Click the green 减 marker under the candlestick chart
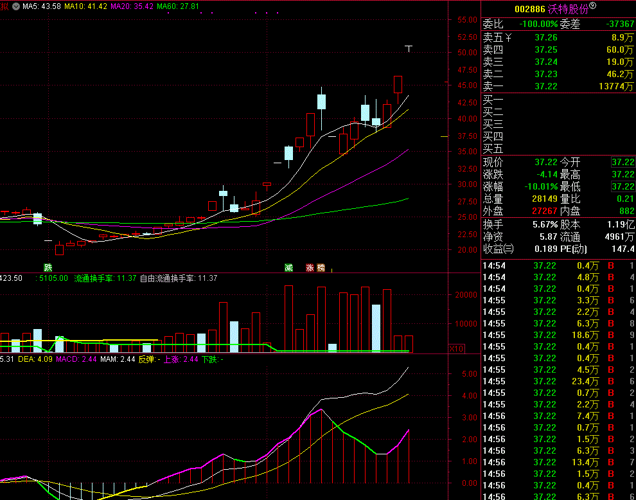Image resolution: width=636 pixels, height=500 pixels. click(288, 268)
